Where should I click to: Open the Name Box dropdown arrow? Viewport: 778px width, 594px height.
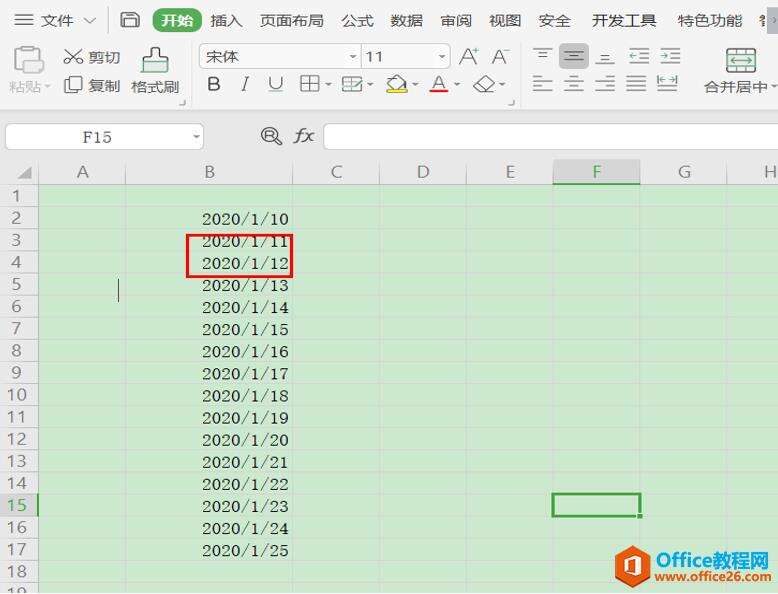196,136
